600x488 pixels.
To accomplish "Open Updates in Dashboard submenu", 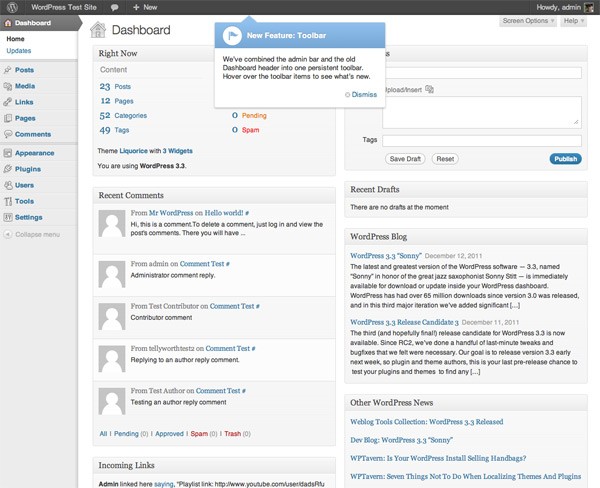I will pyautogui.click(x=19, y=51).
